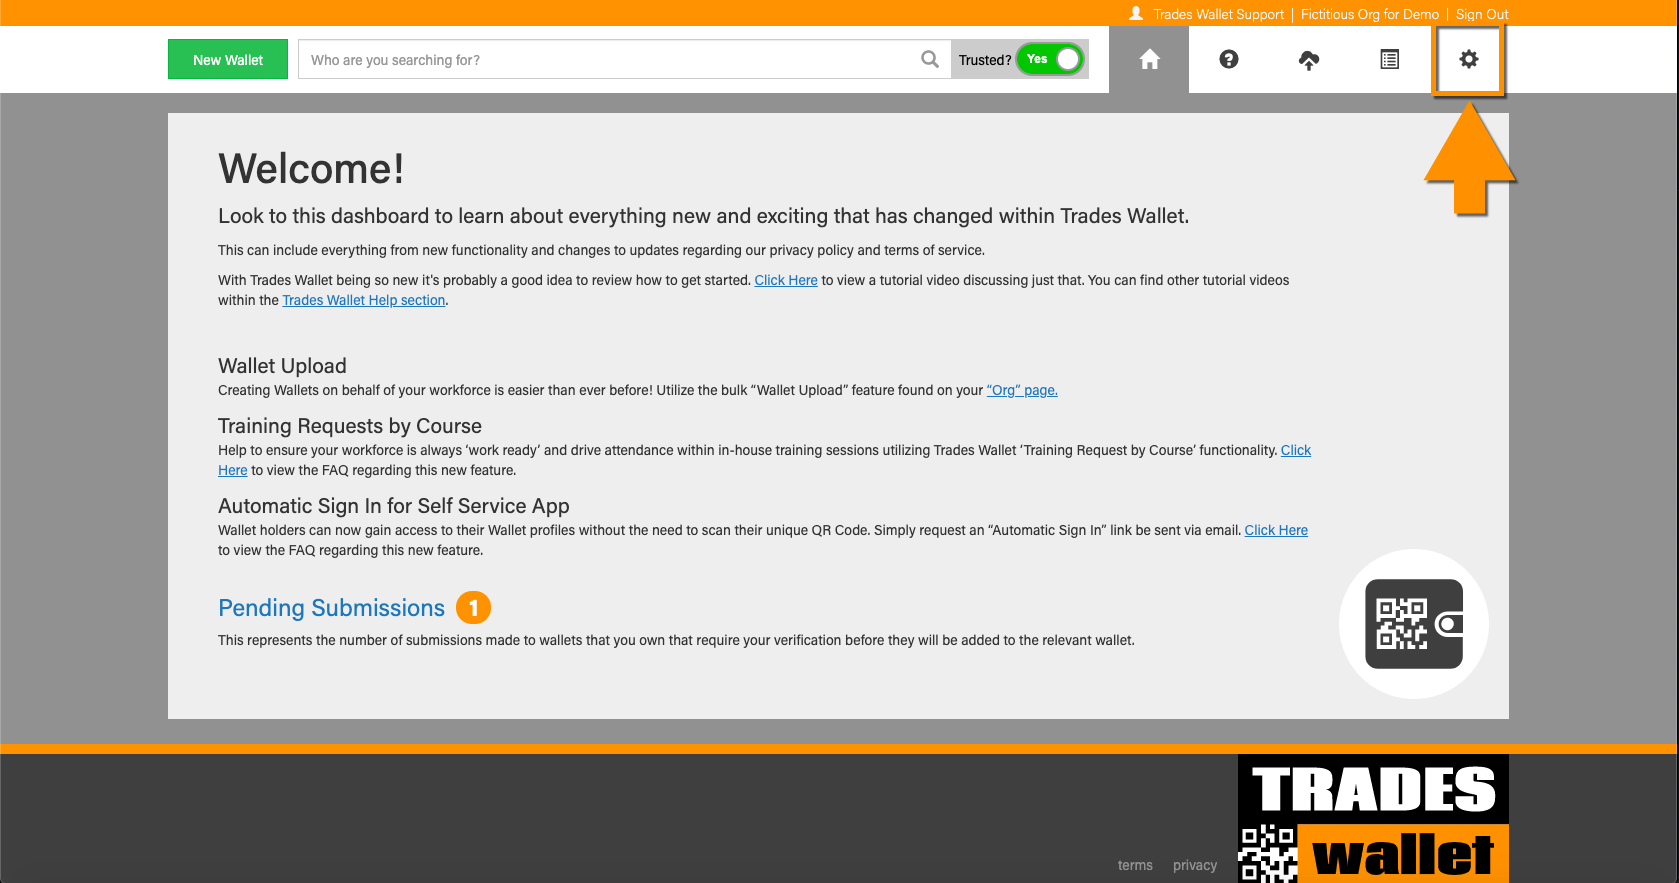Open the privacy footer link

tap(1194, 865)
